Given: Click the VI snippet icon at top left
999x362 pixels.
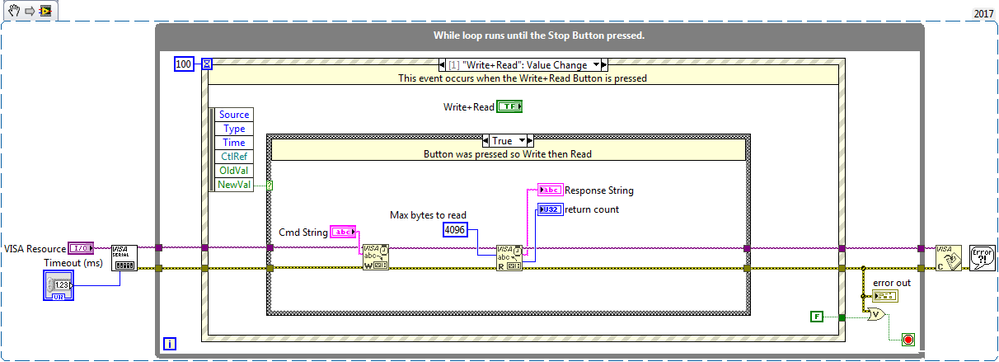Looking at the screenshot, I should (x=31, y=11).
